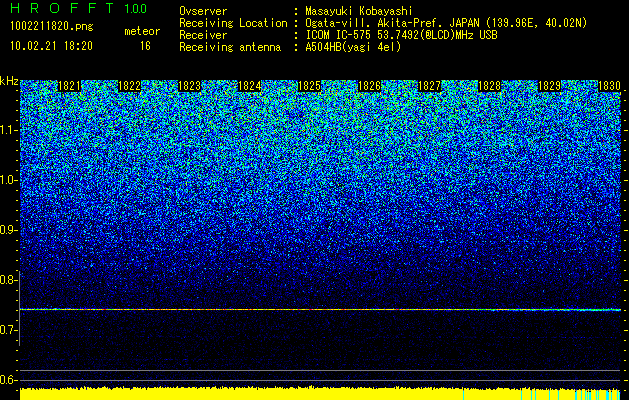Click the Ovserver field label
The width and height of the screenshot is (629, 400).
[x=203, y=11]
